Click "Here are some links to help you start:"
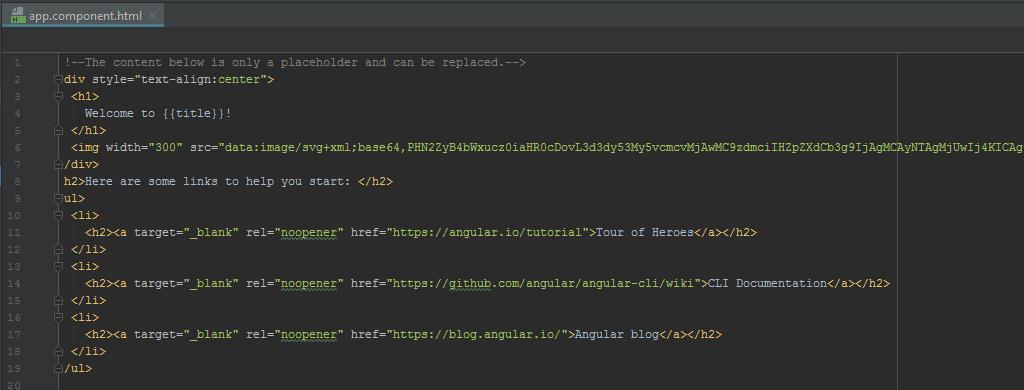Screen dimensions: 1024x390 click(218, 182)
